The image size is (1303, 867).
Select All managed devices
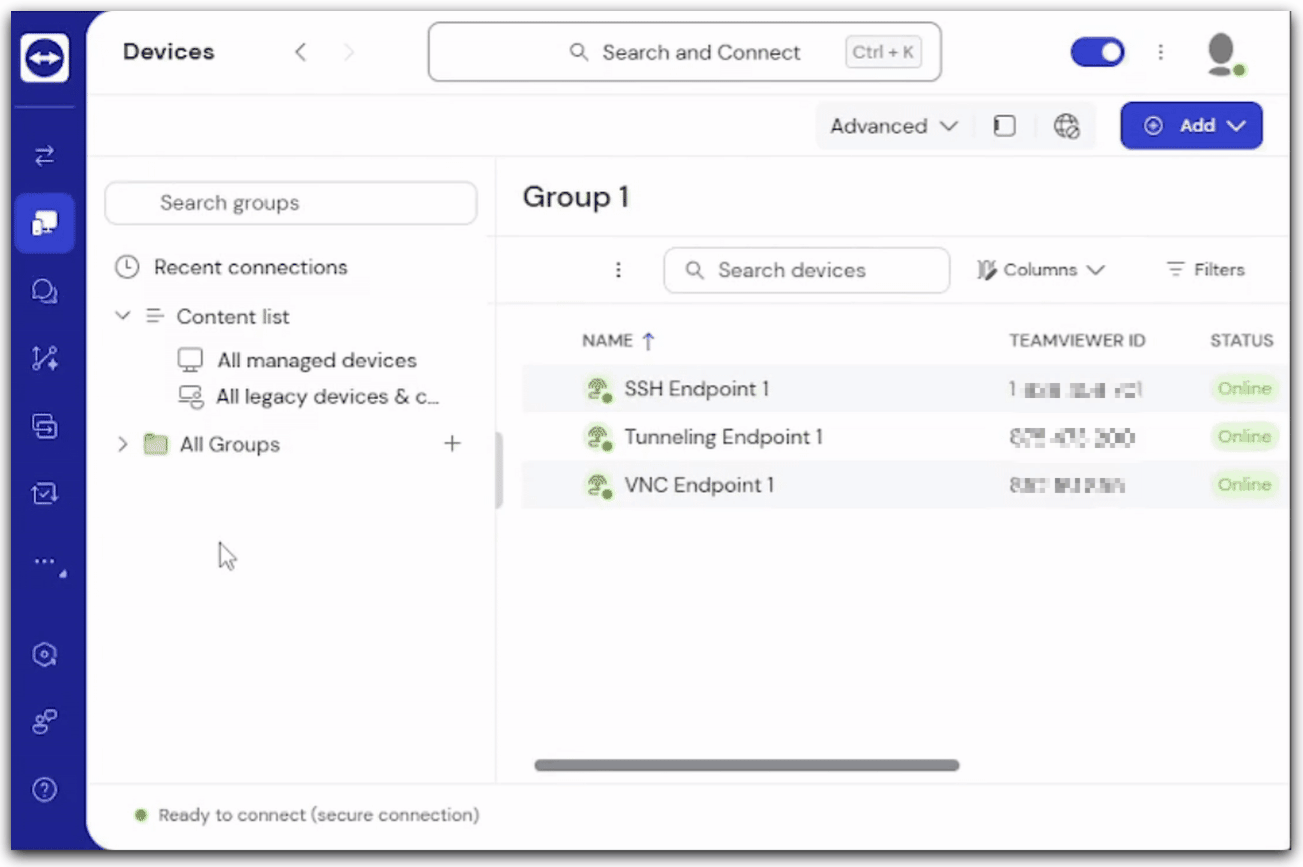[x=317, y=360]
